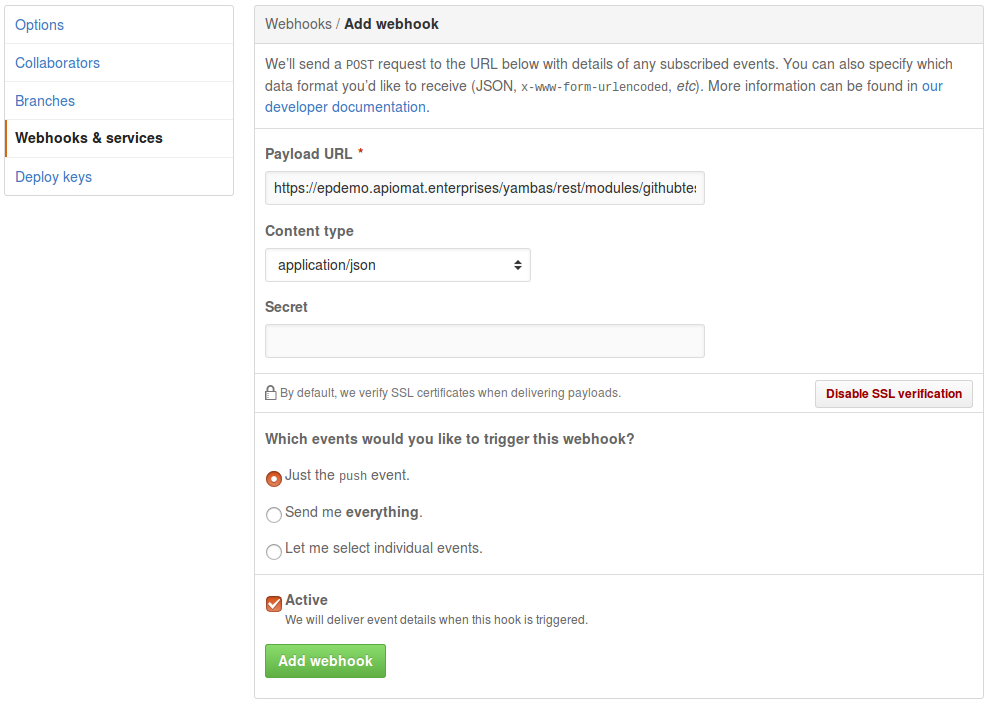Open the Options settings page
998x711 pixels.
[x=40, y=25]
